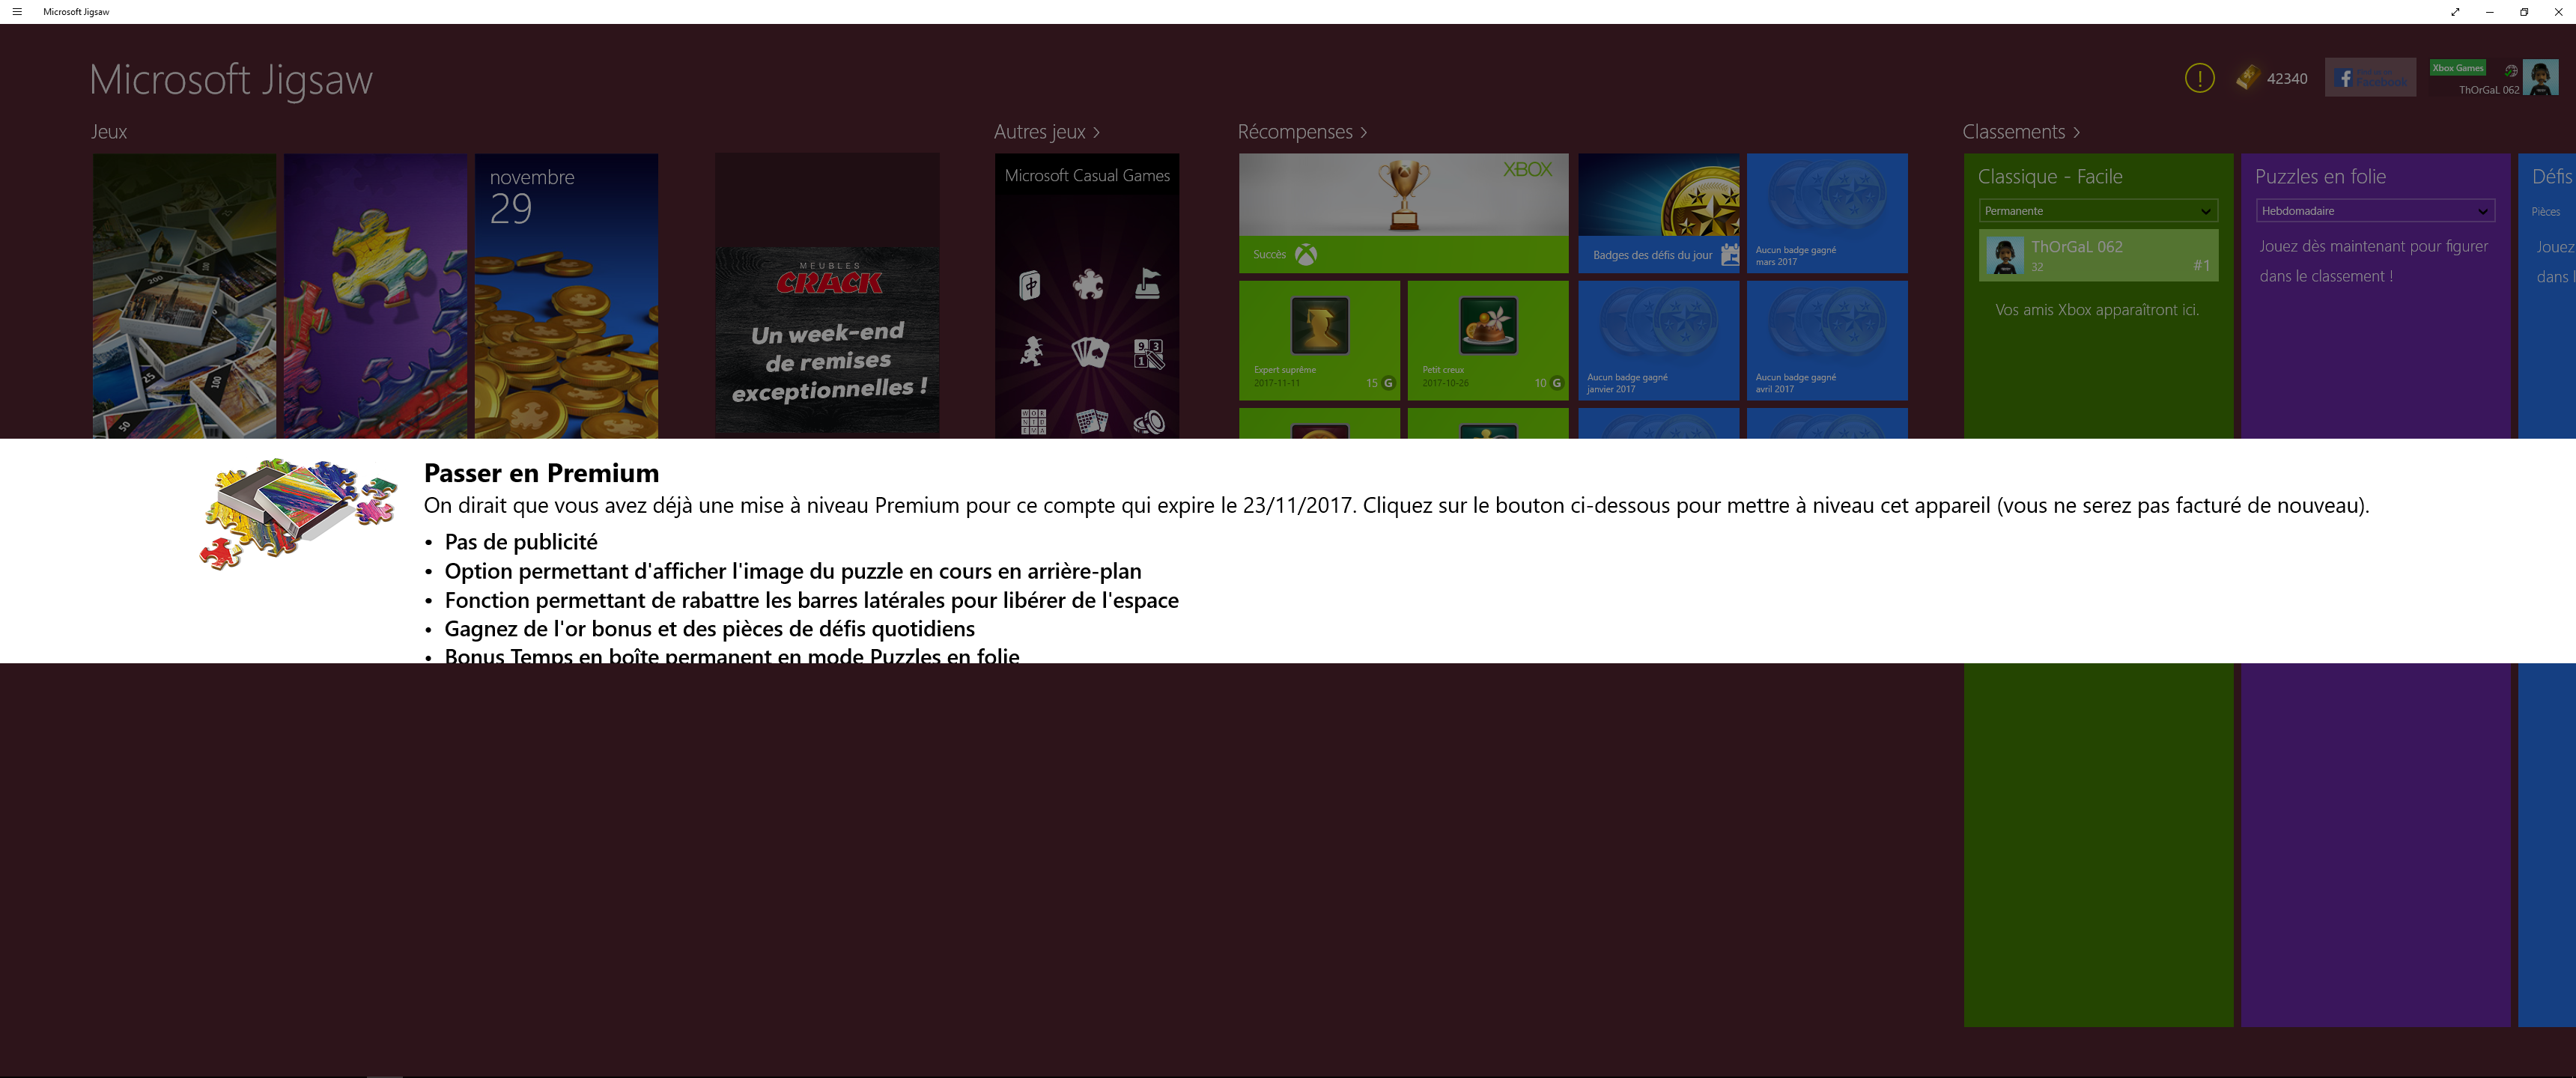Launch the word grid game icon
The width and height of the screenshot is (2576, 1078).
1033,422
